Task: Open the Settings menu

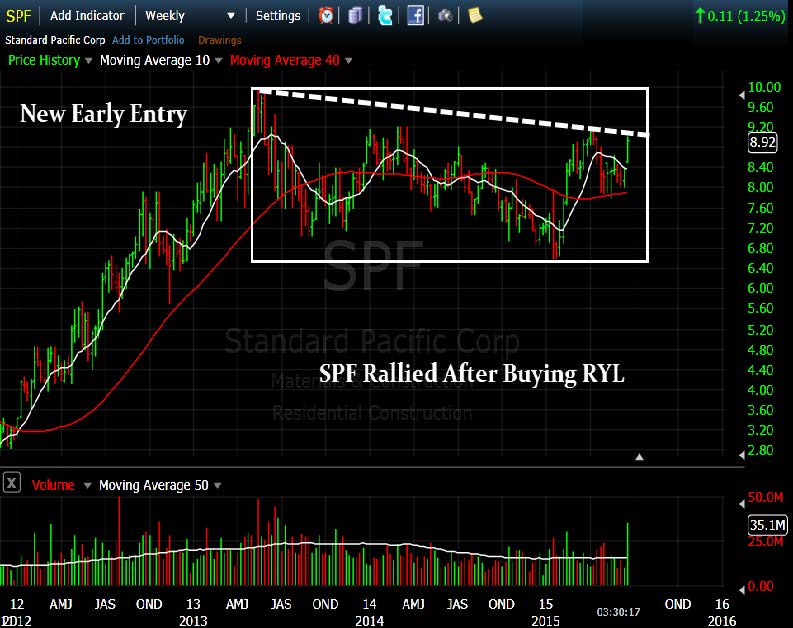Action: pos(278,16)
